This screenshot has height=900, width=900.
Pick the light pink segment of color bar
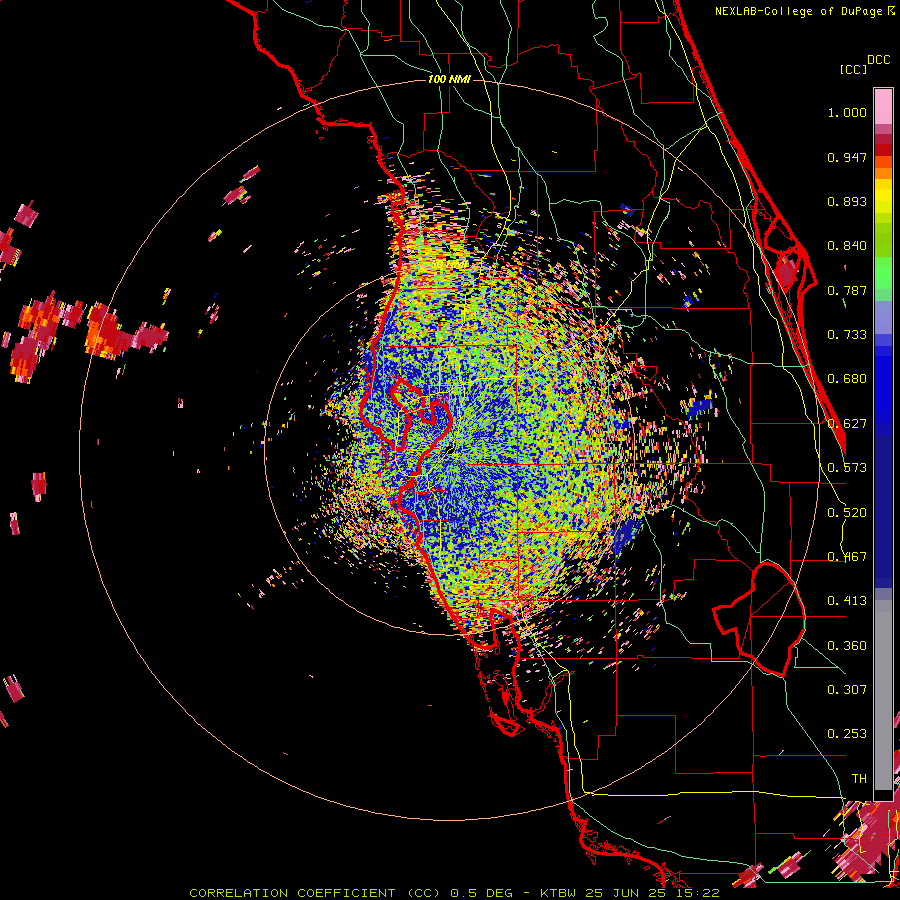[883, 106]
